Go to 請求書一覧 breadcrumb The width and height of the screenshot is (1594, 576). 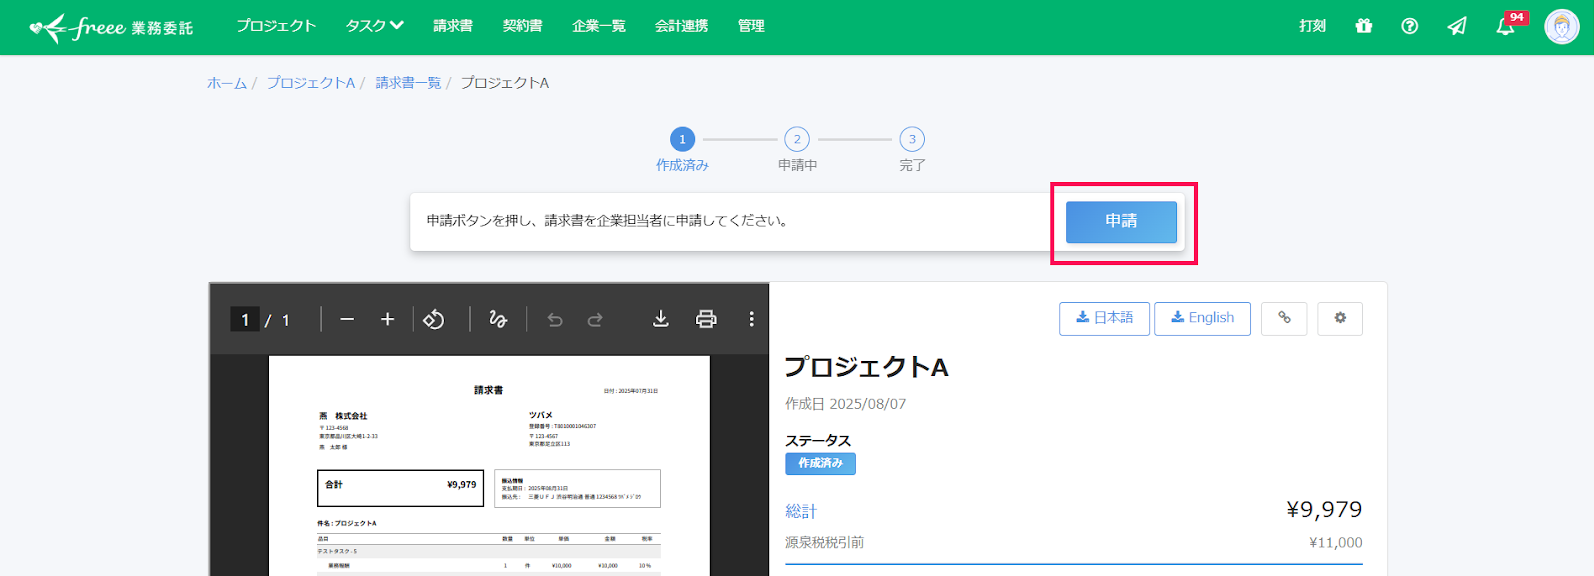tap(408, 83)
